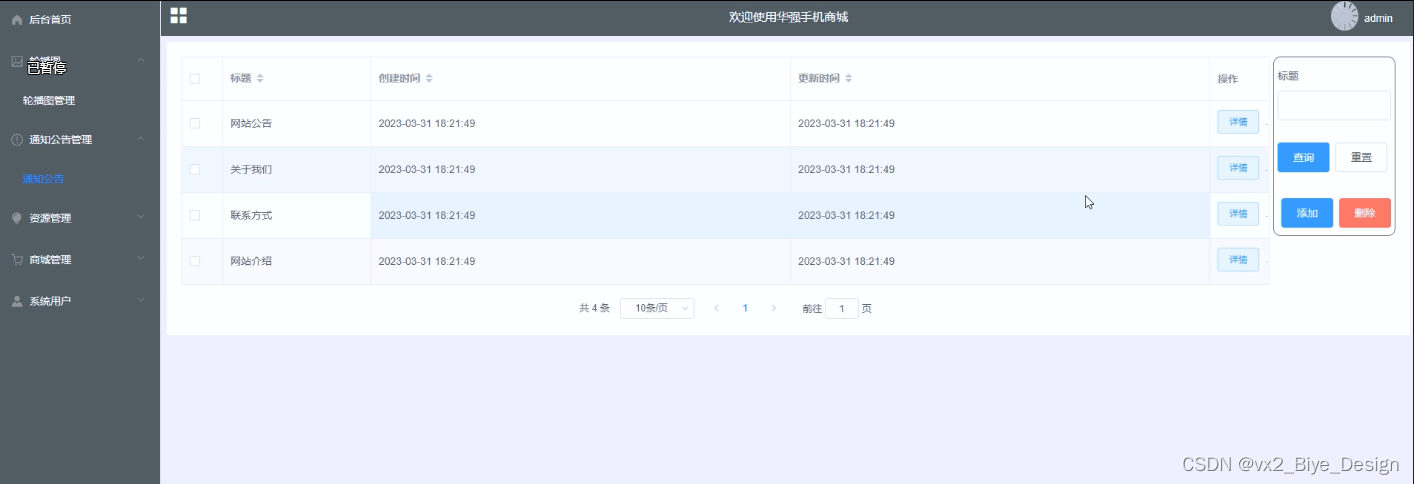Collapse the 通知公告管理 menu section
The image size is (1414, 484).
[x=141, y=139]
